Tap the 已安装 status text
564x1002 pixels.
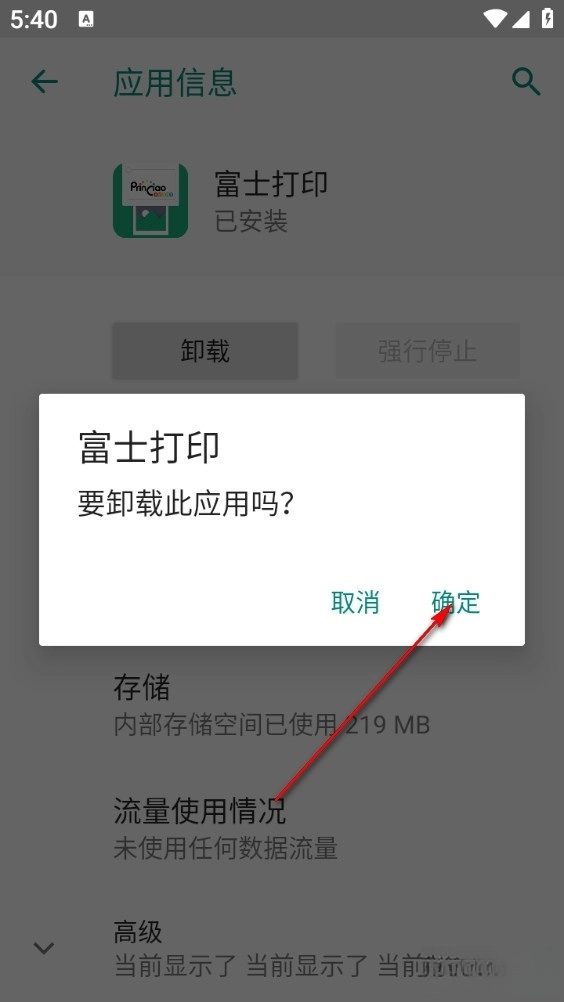pyautogui.click(x=251, y=221)
